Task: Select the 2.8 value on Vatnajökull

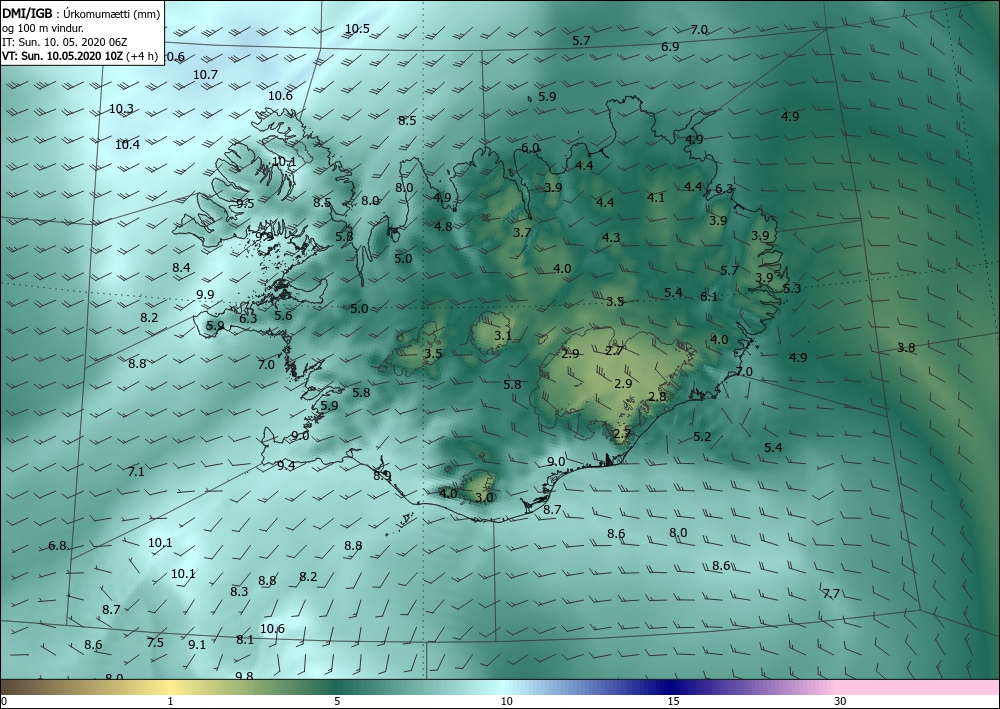Action: pos(657,397)
